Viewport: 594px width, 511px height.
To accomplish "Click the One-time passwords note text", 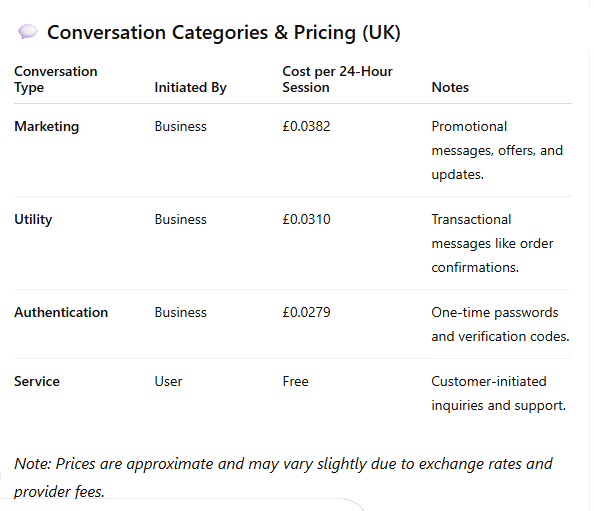I will [x=500, y=325].
